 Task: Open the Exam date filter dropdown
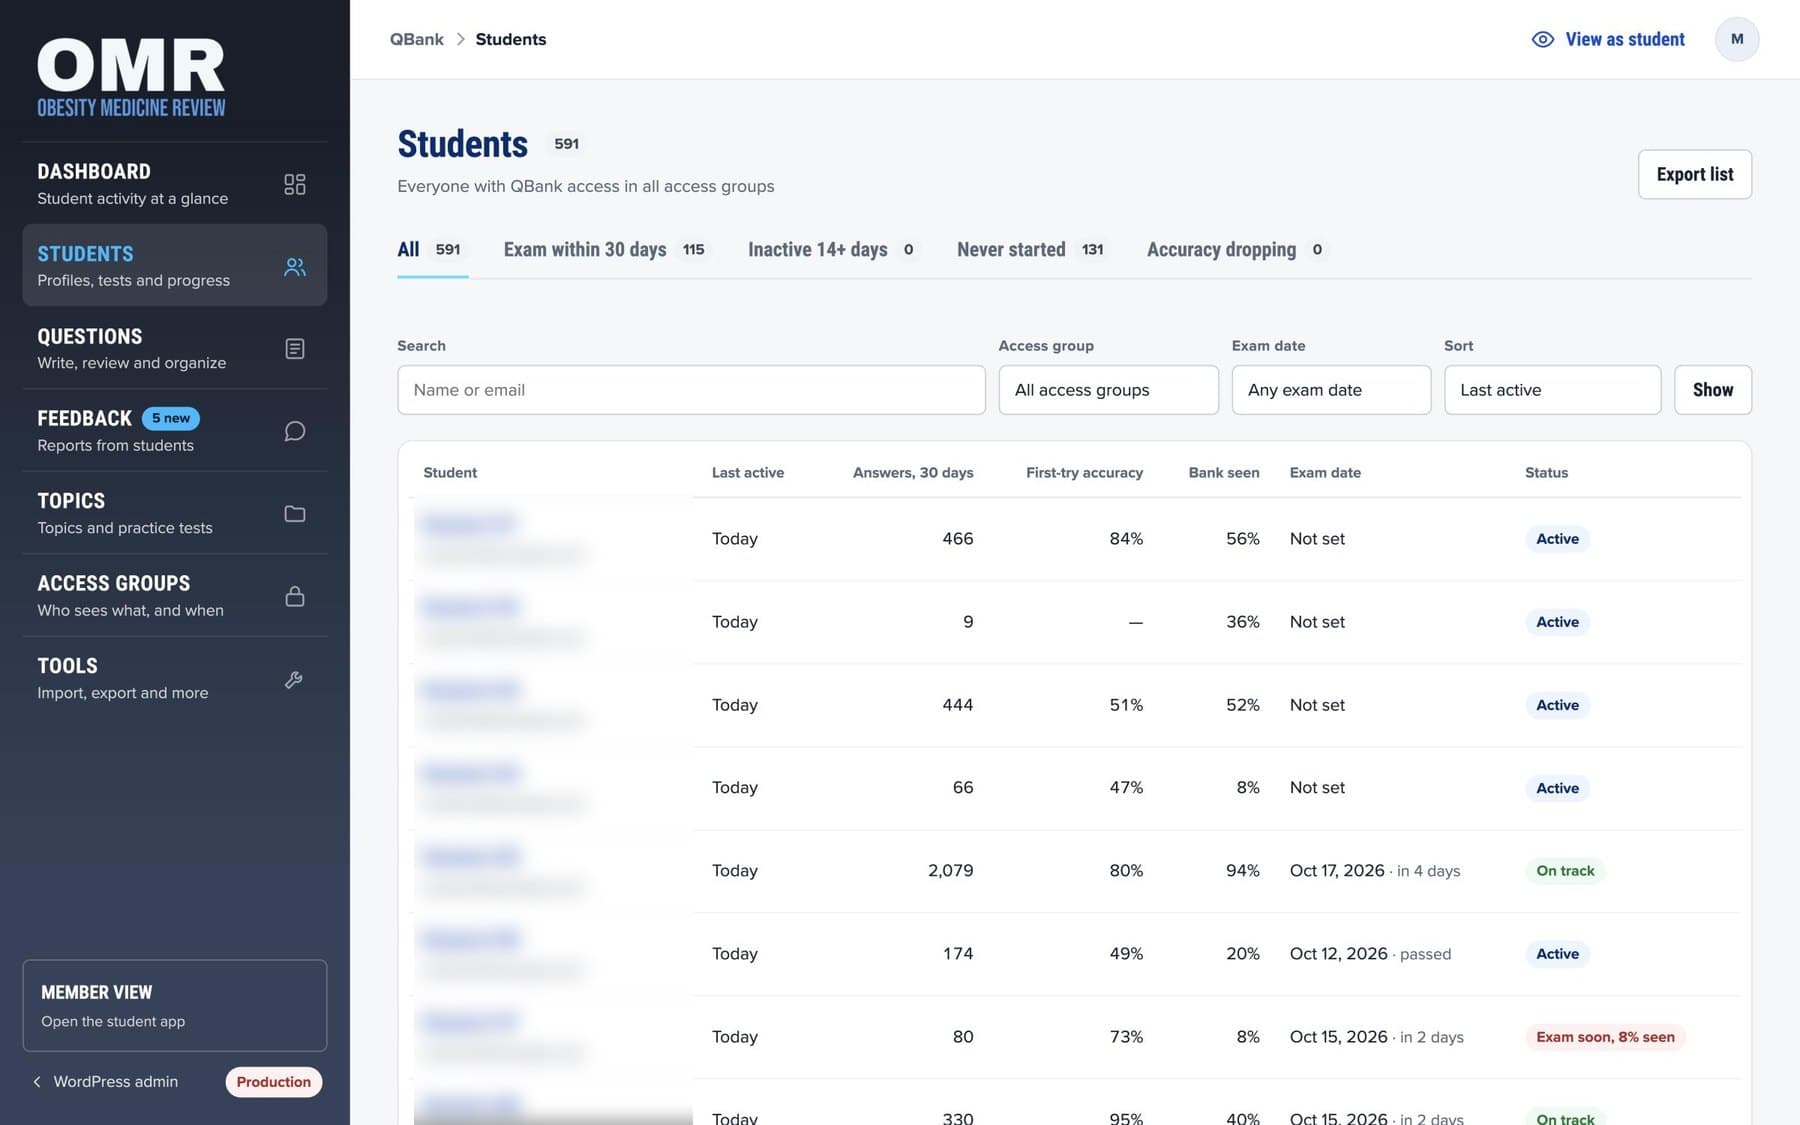[x=1331, y=390]
